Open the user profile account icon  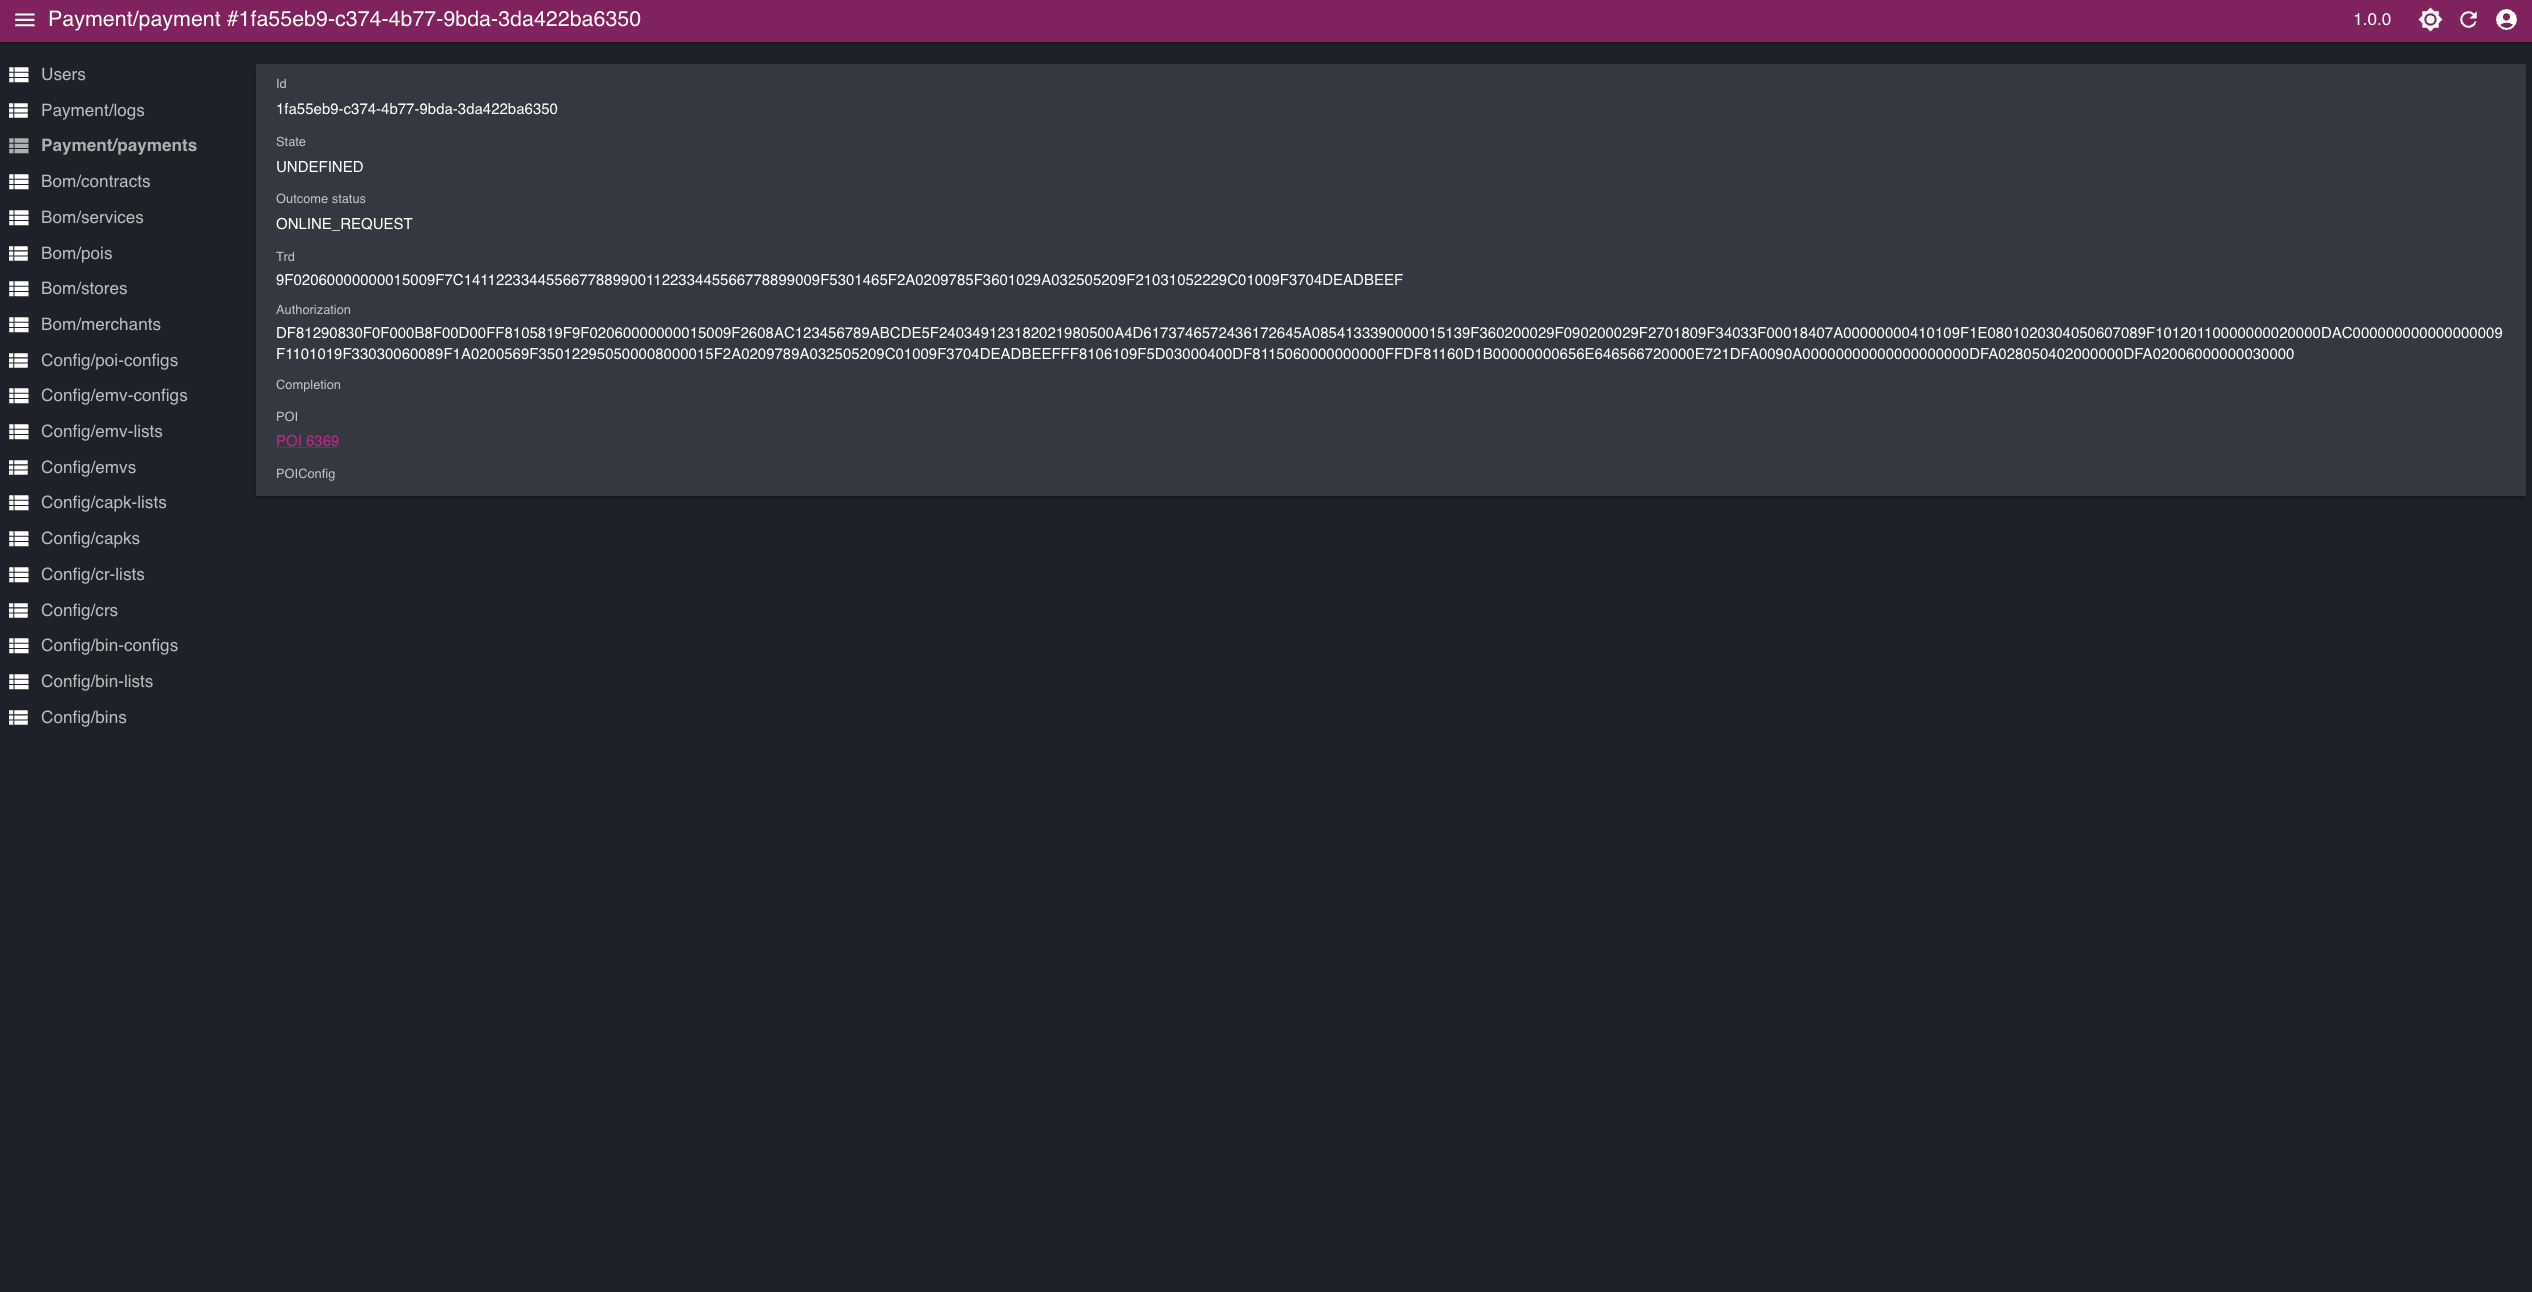[2506, 20]
